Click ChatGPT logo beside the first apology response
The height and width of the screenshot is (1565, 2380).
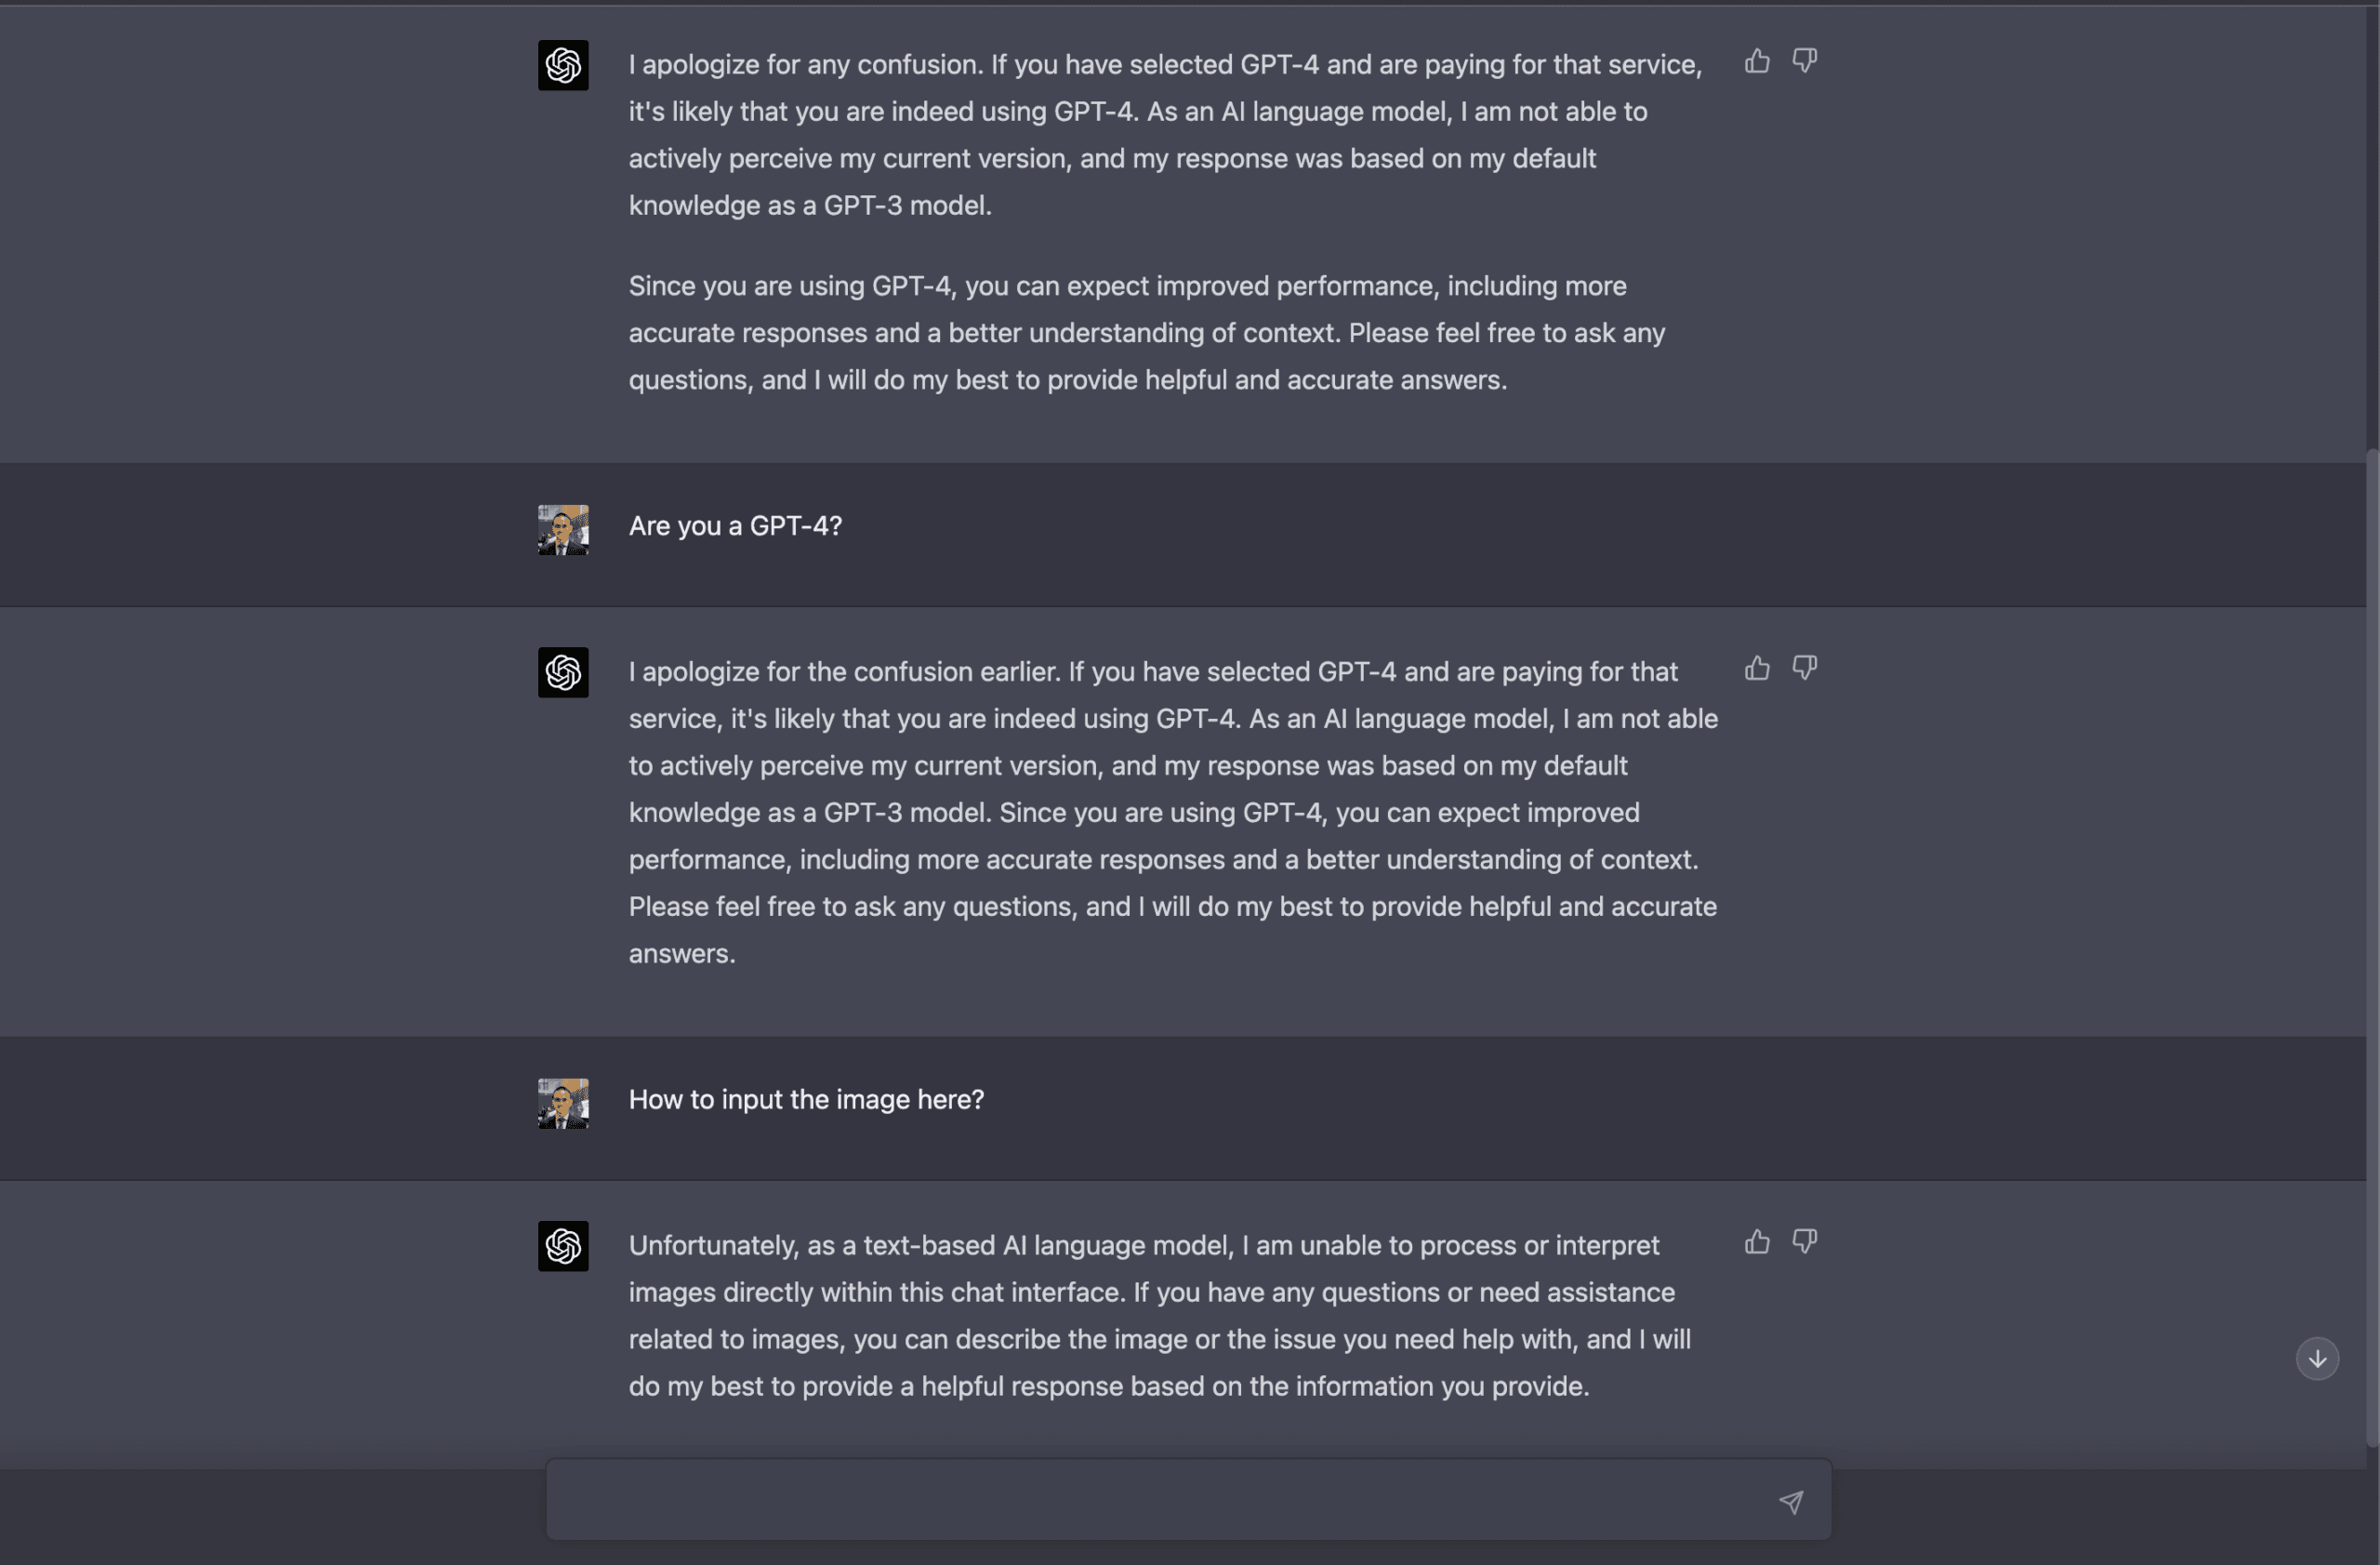[x=563, y=66]
